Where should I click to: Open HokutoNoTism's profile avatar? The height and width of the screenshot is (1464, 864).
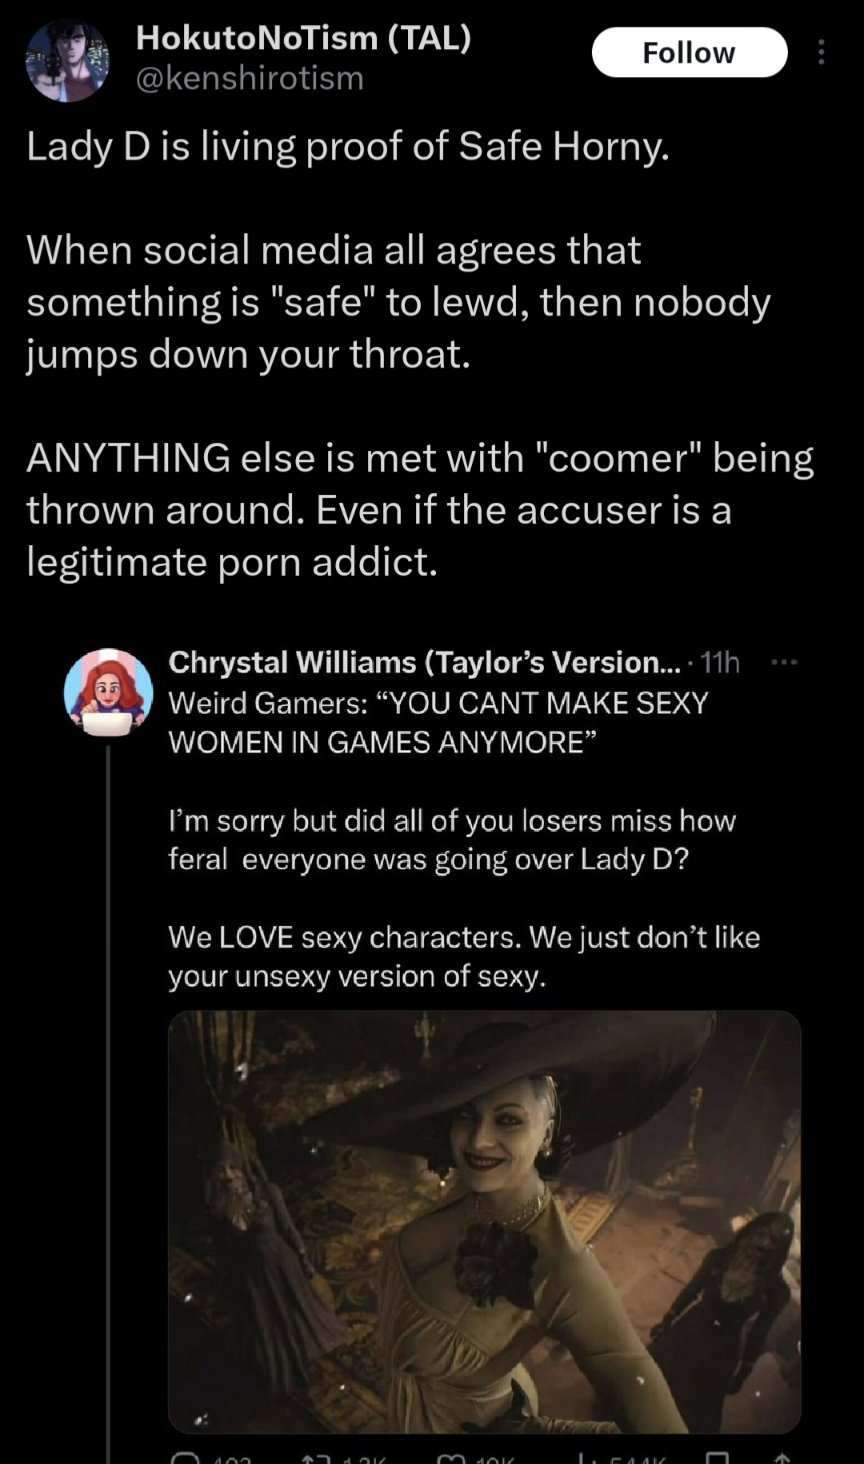(68, 60)
